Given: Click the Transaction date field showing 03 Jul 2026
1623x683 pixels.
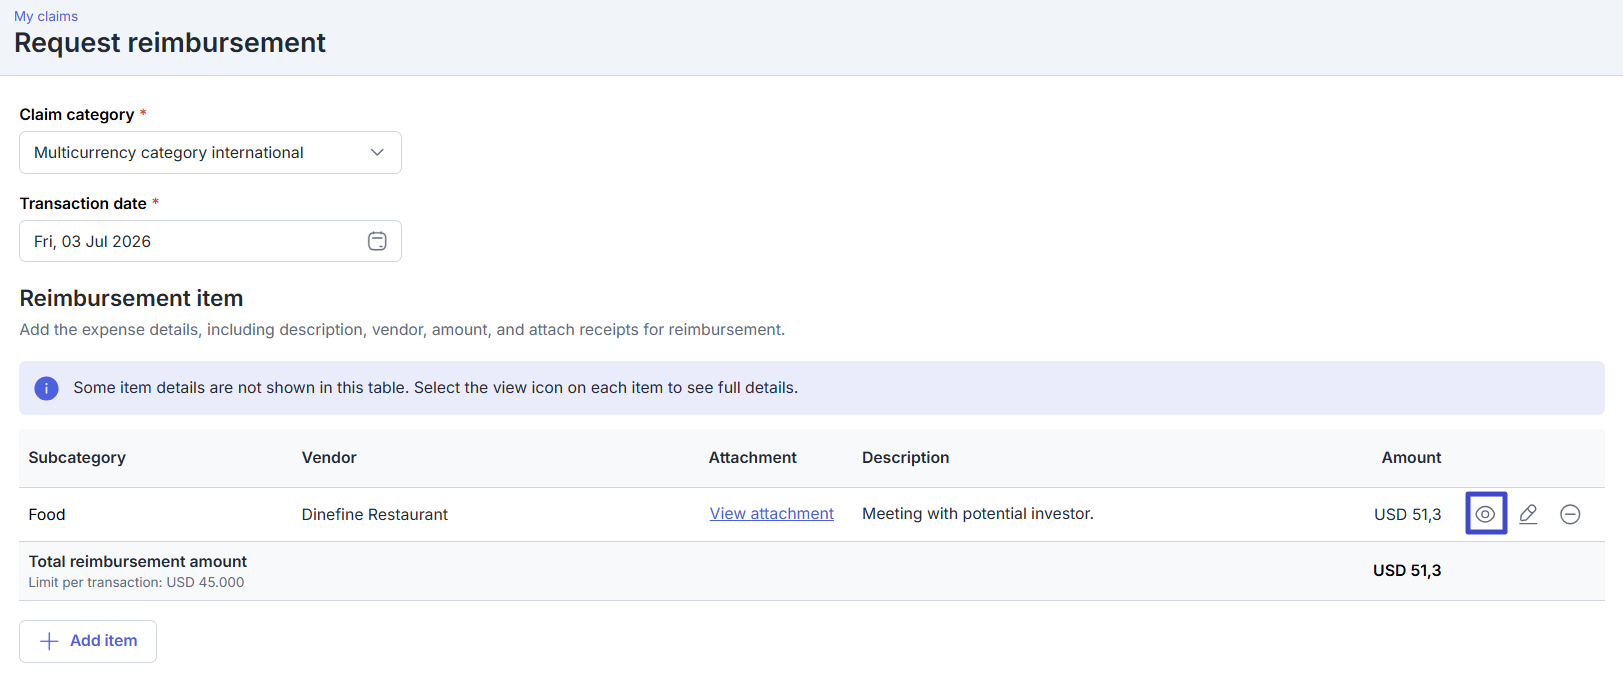Looking at the screenshot, I should click(x=210, y=241).
